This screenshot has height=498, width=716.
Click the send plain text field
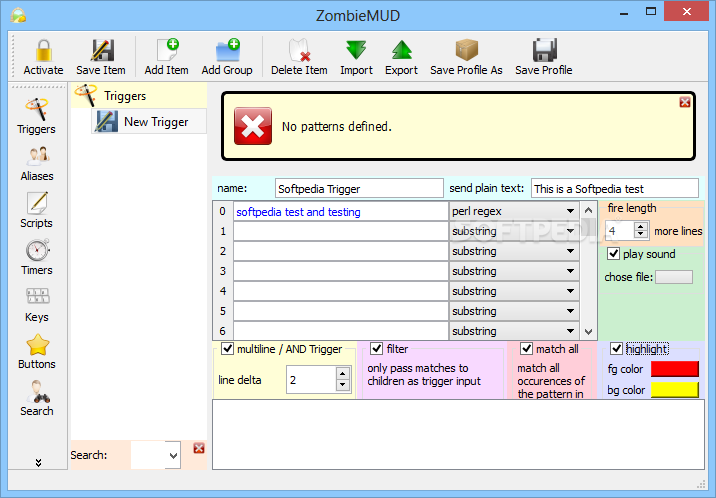click(615, 189)
